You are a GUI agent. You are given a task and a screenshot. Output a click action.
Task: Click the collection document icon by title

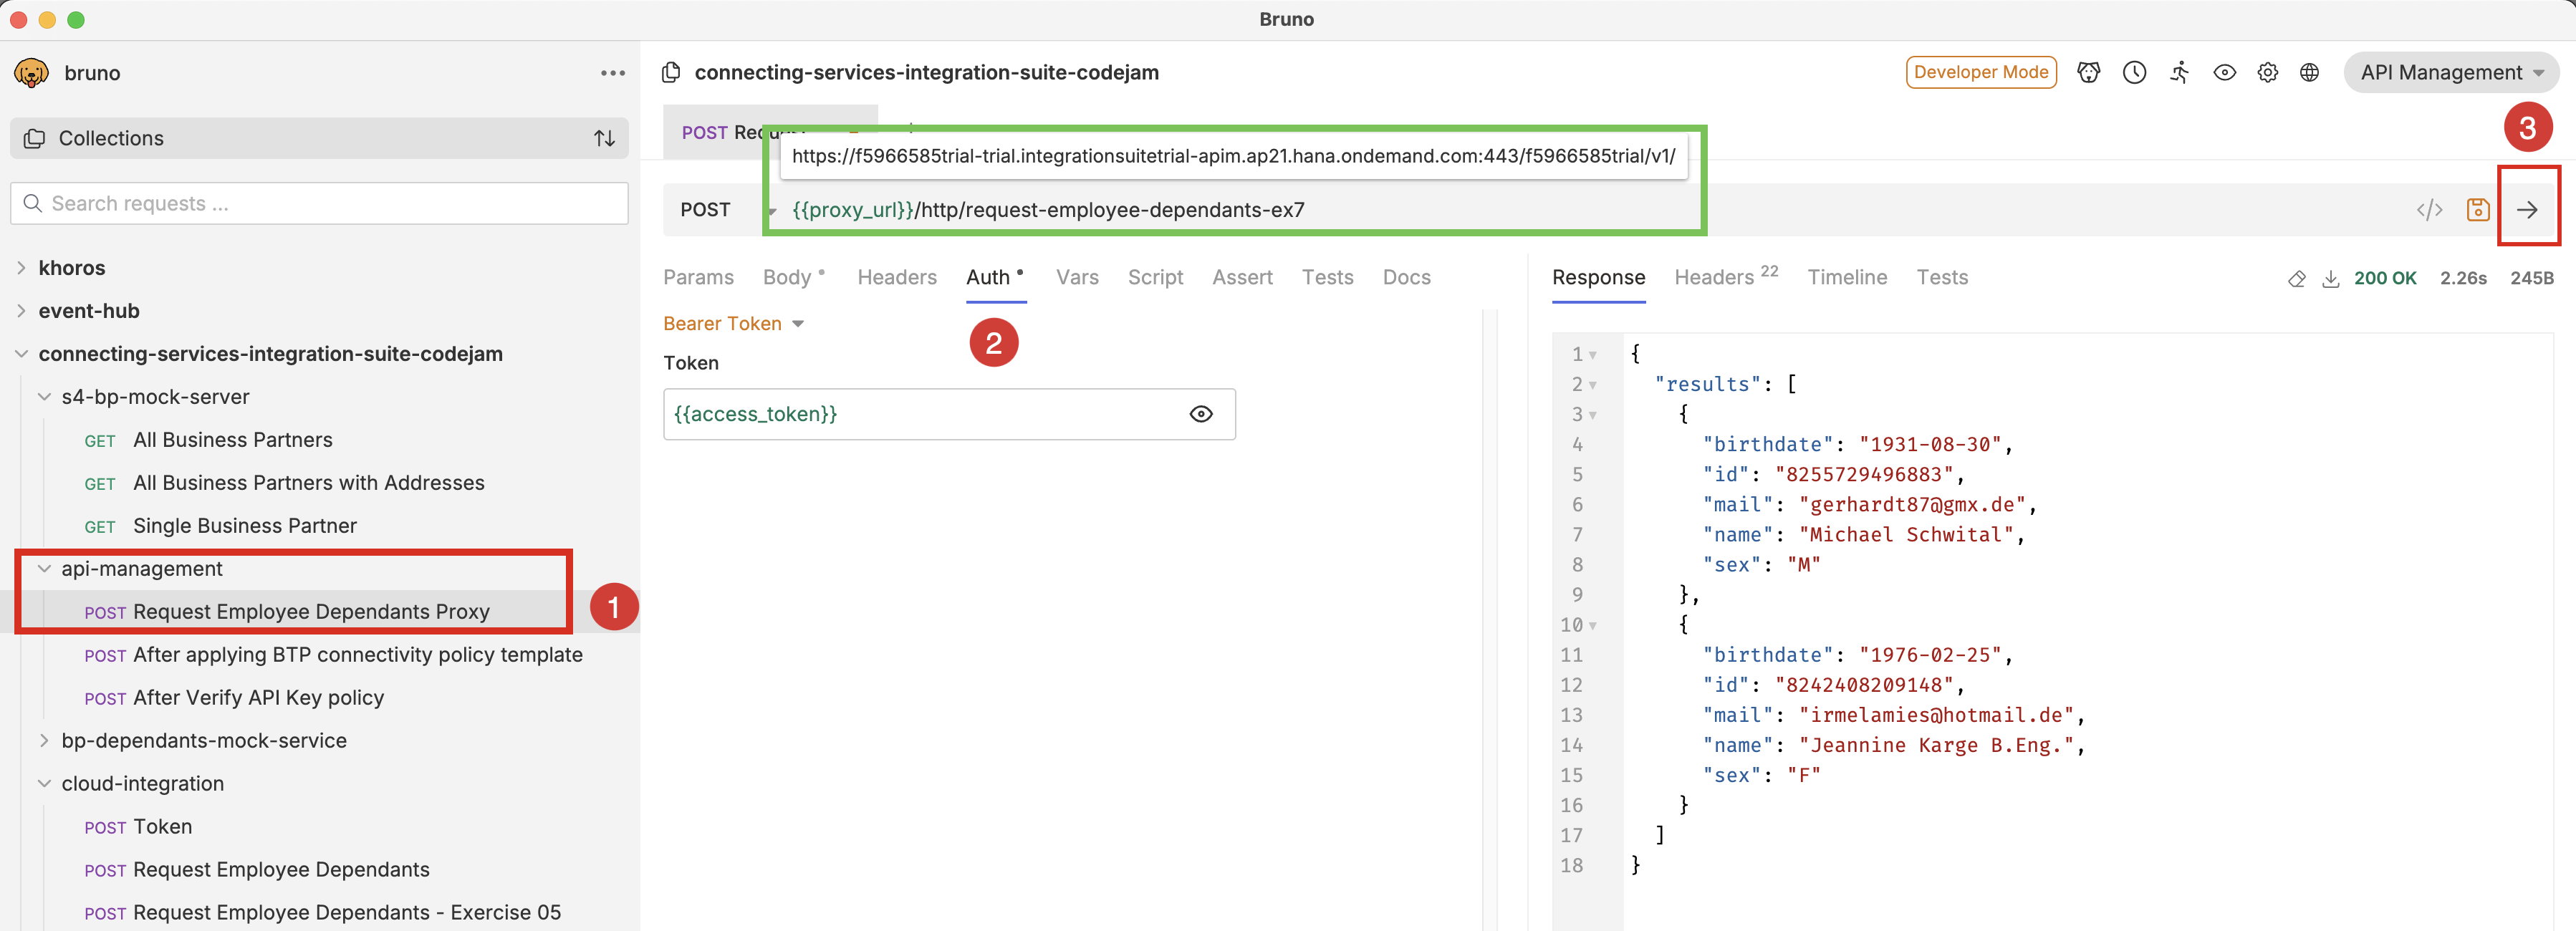tap(672, 72)
